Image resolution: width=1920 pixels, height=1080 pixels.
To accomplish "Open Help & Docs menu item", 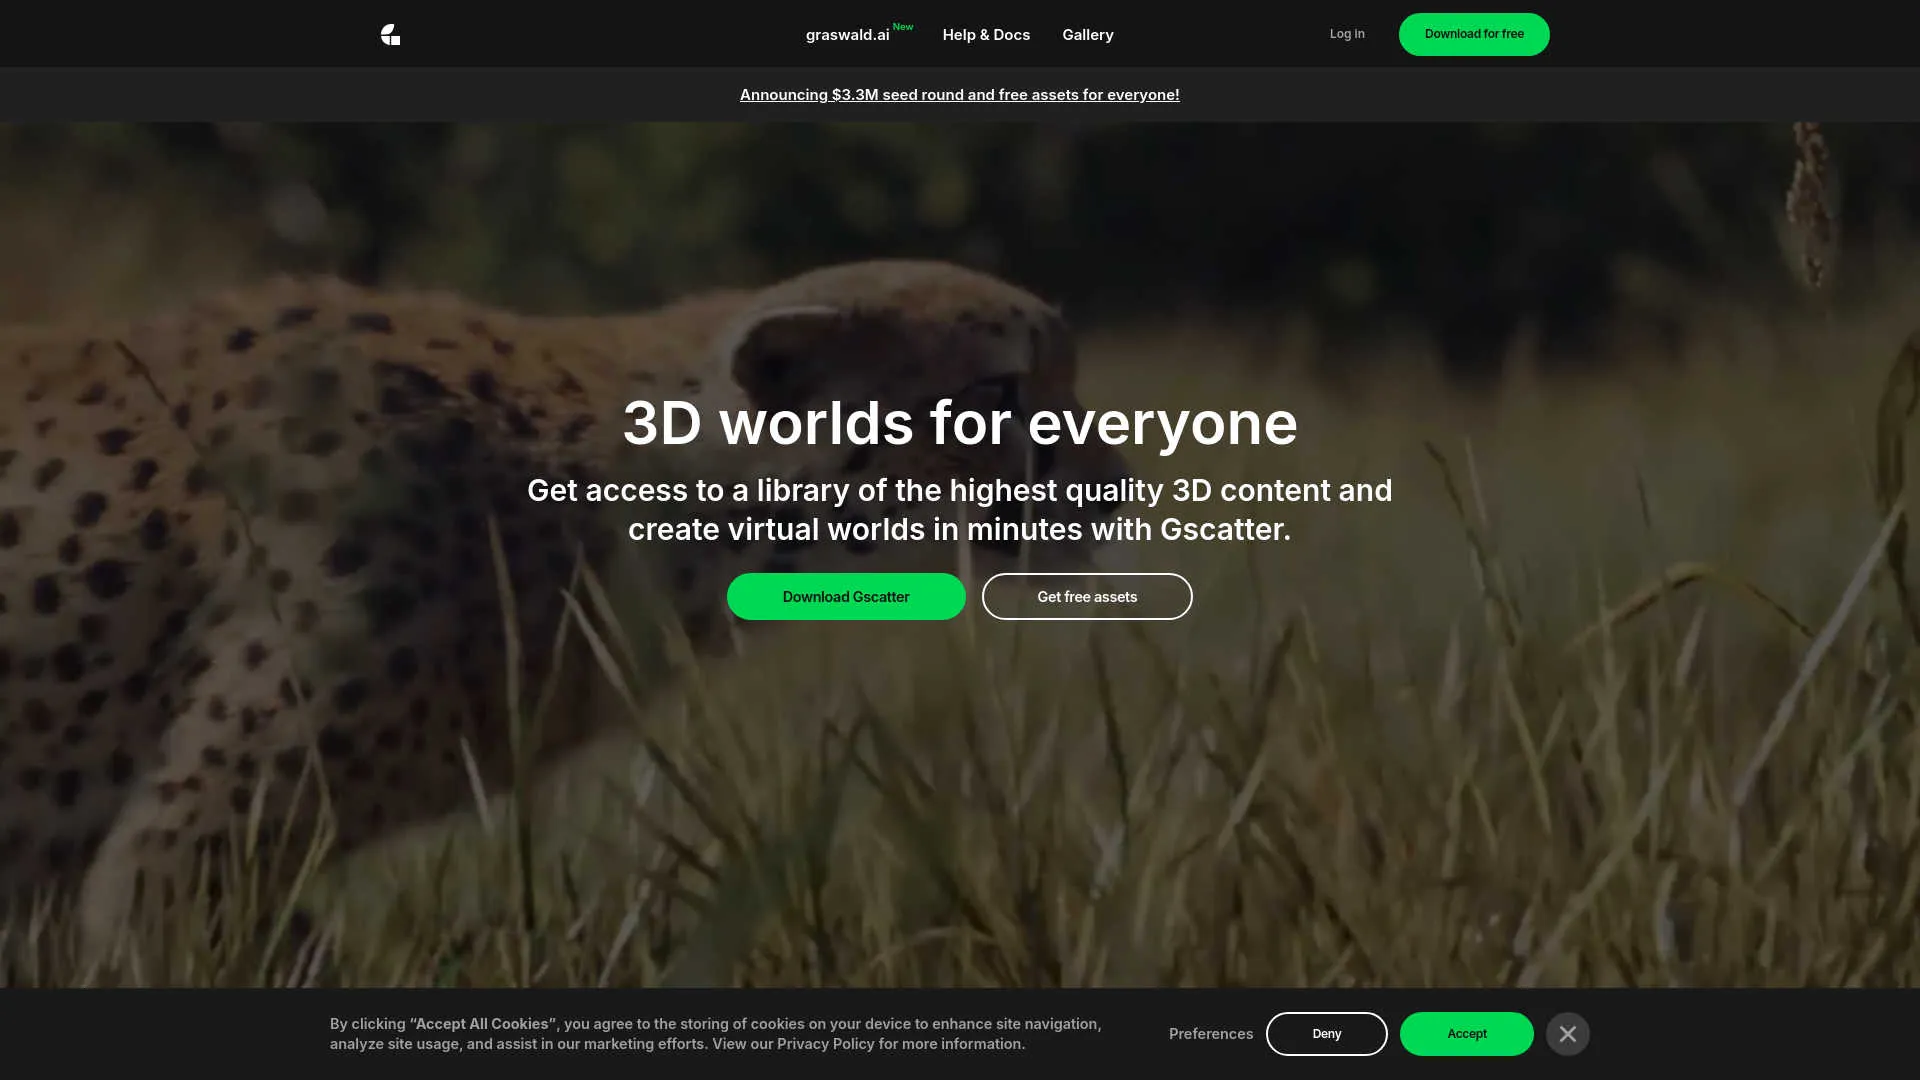I will pos(985,35).
